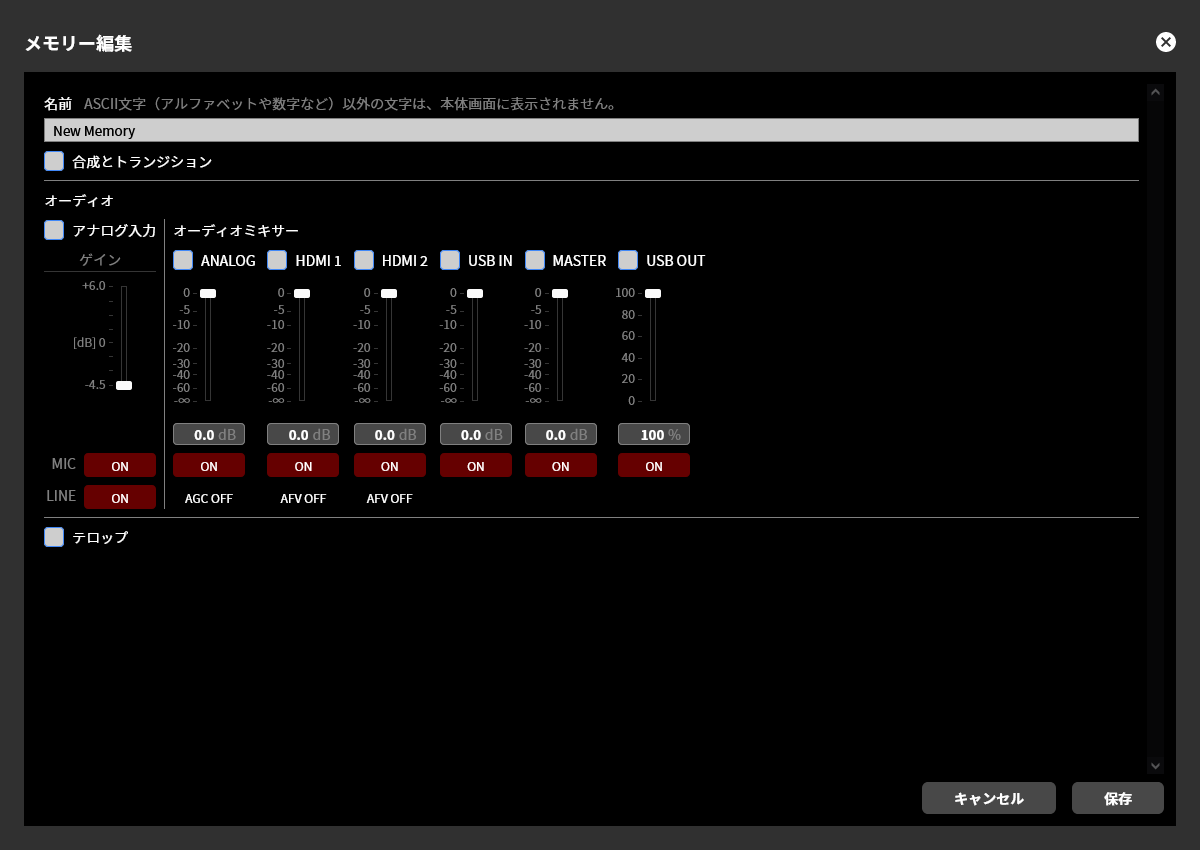
Task: Mute the MASTER channel ON button
Action: point(561,465)
